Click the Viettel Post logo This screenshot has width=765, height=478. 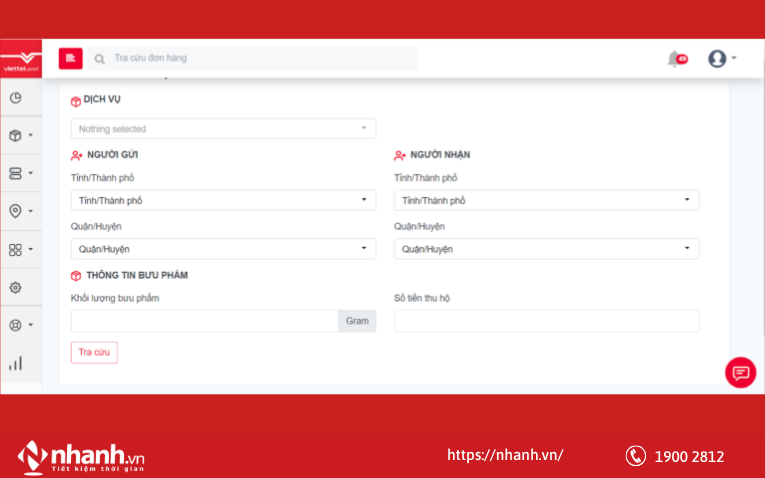click(21, 59)
